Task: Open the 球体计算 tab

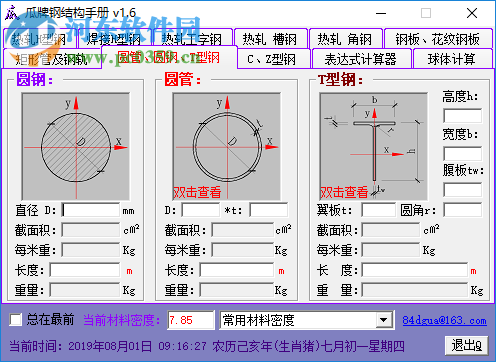Action: [453, 59]
